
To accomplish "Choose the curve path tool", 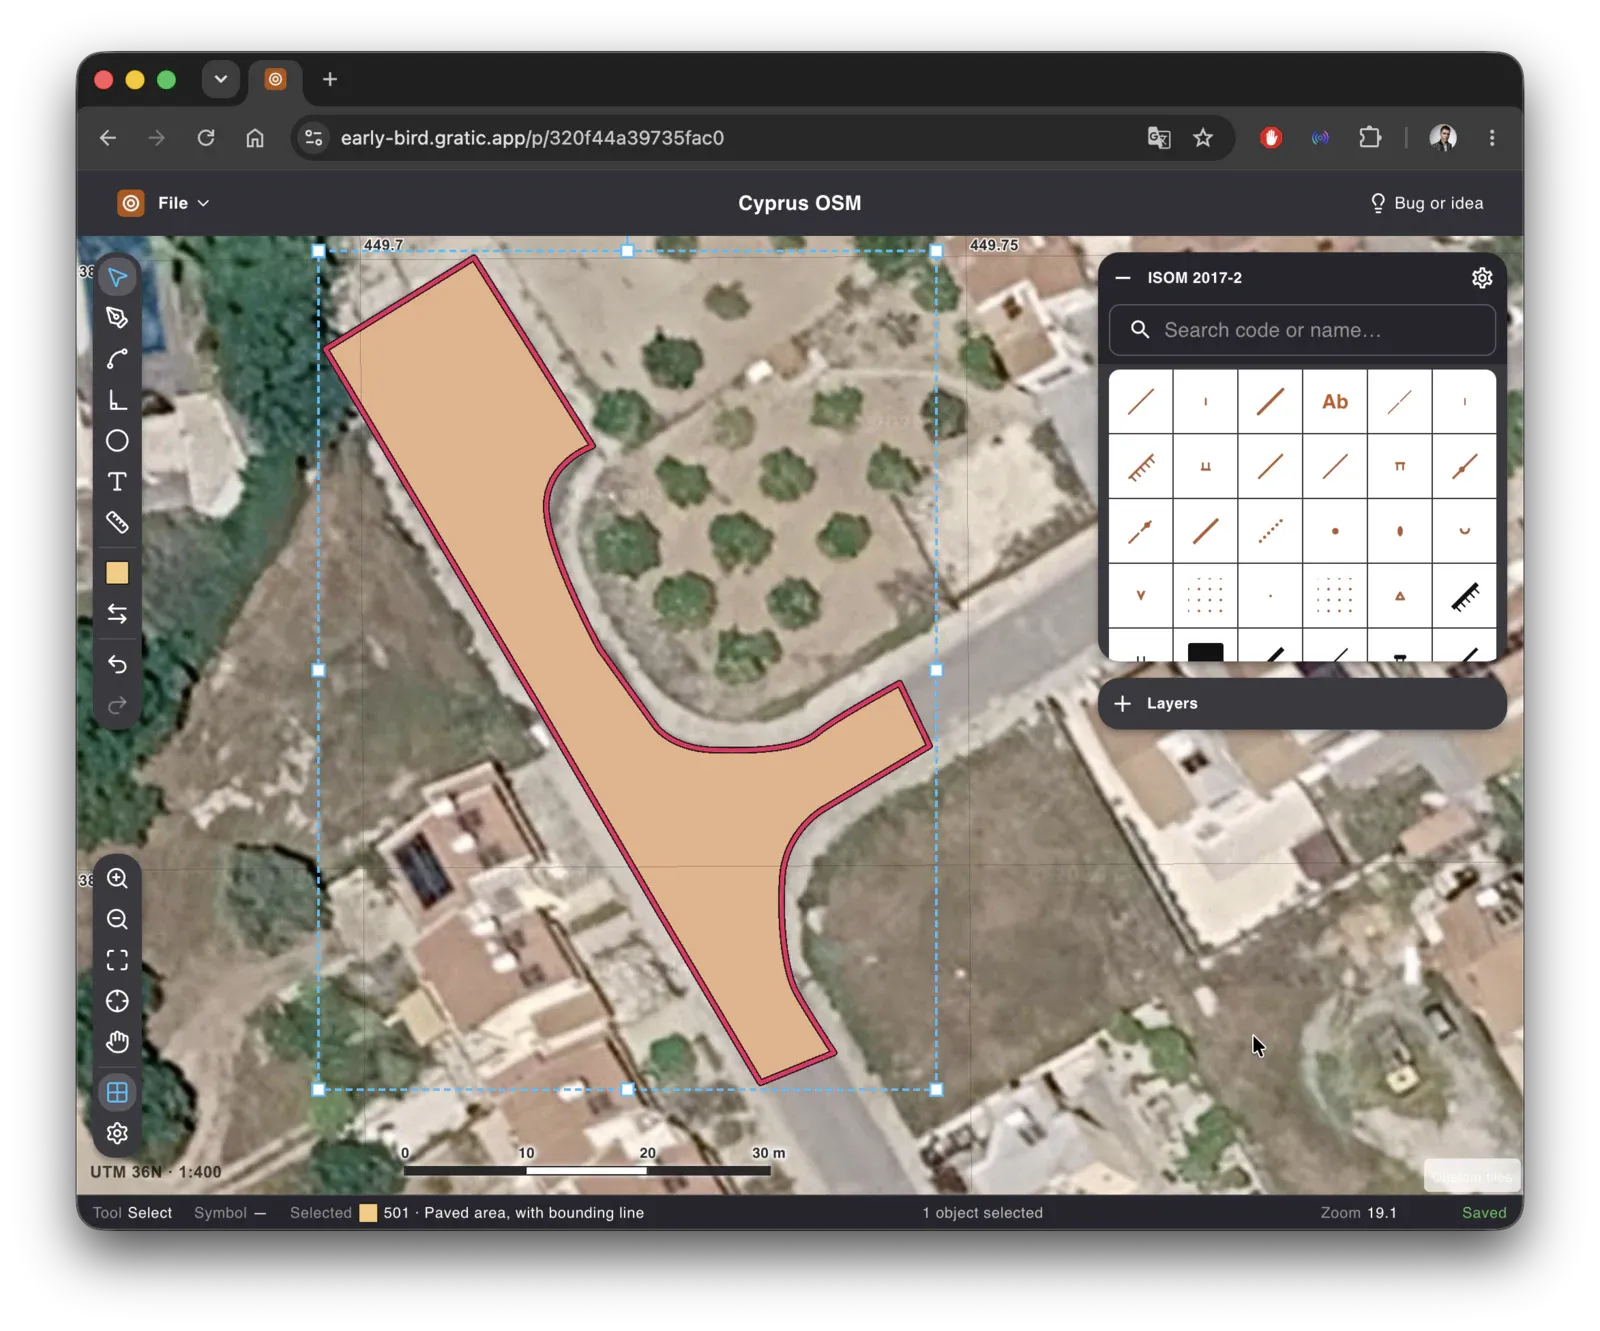I will click(x=117, y=359).
